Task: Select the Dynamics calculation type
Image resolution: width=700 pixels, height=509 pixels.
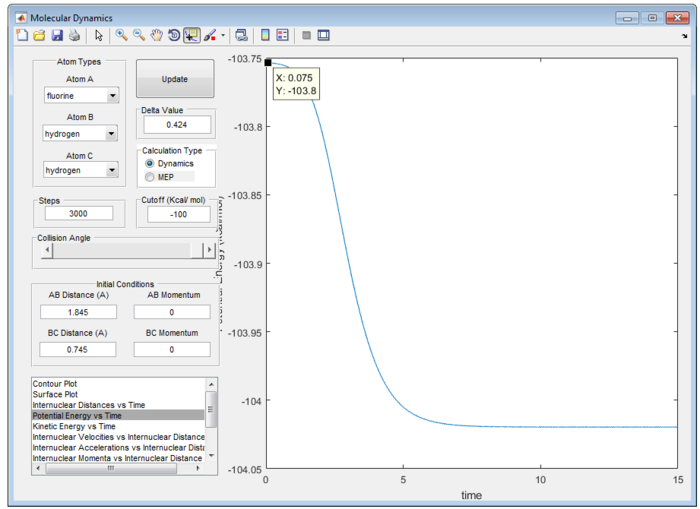Action: pyautogui.click(x=150, y=163)
